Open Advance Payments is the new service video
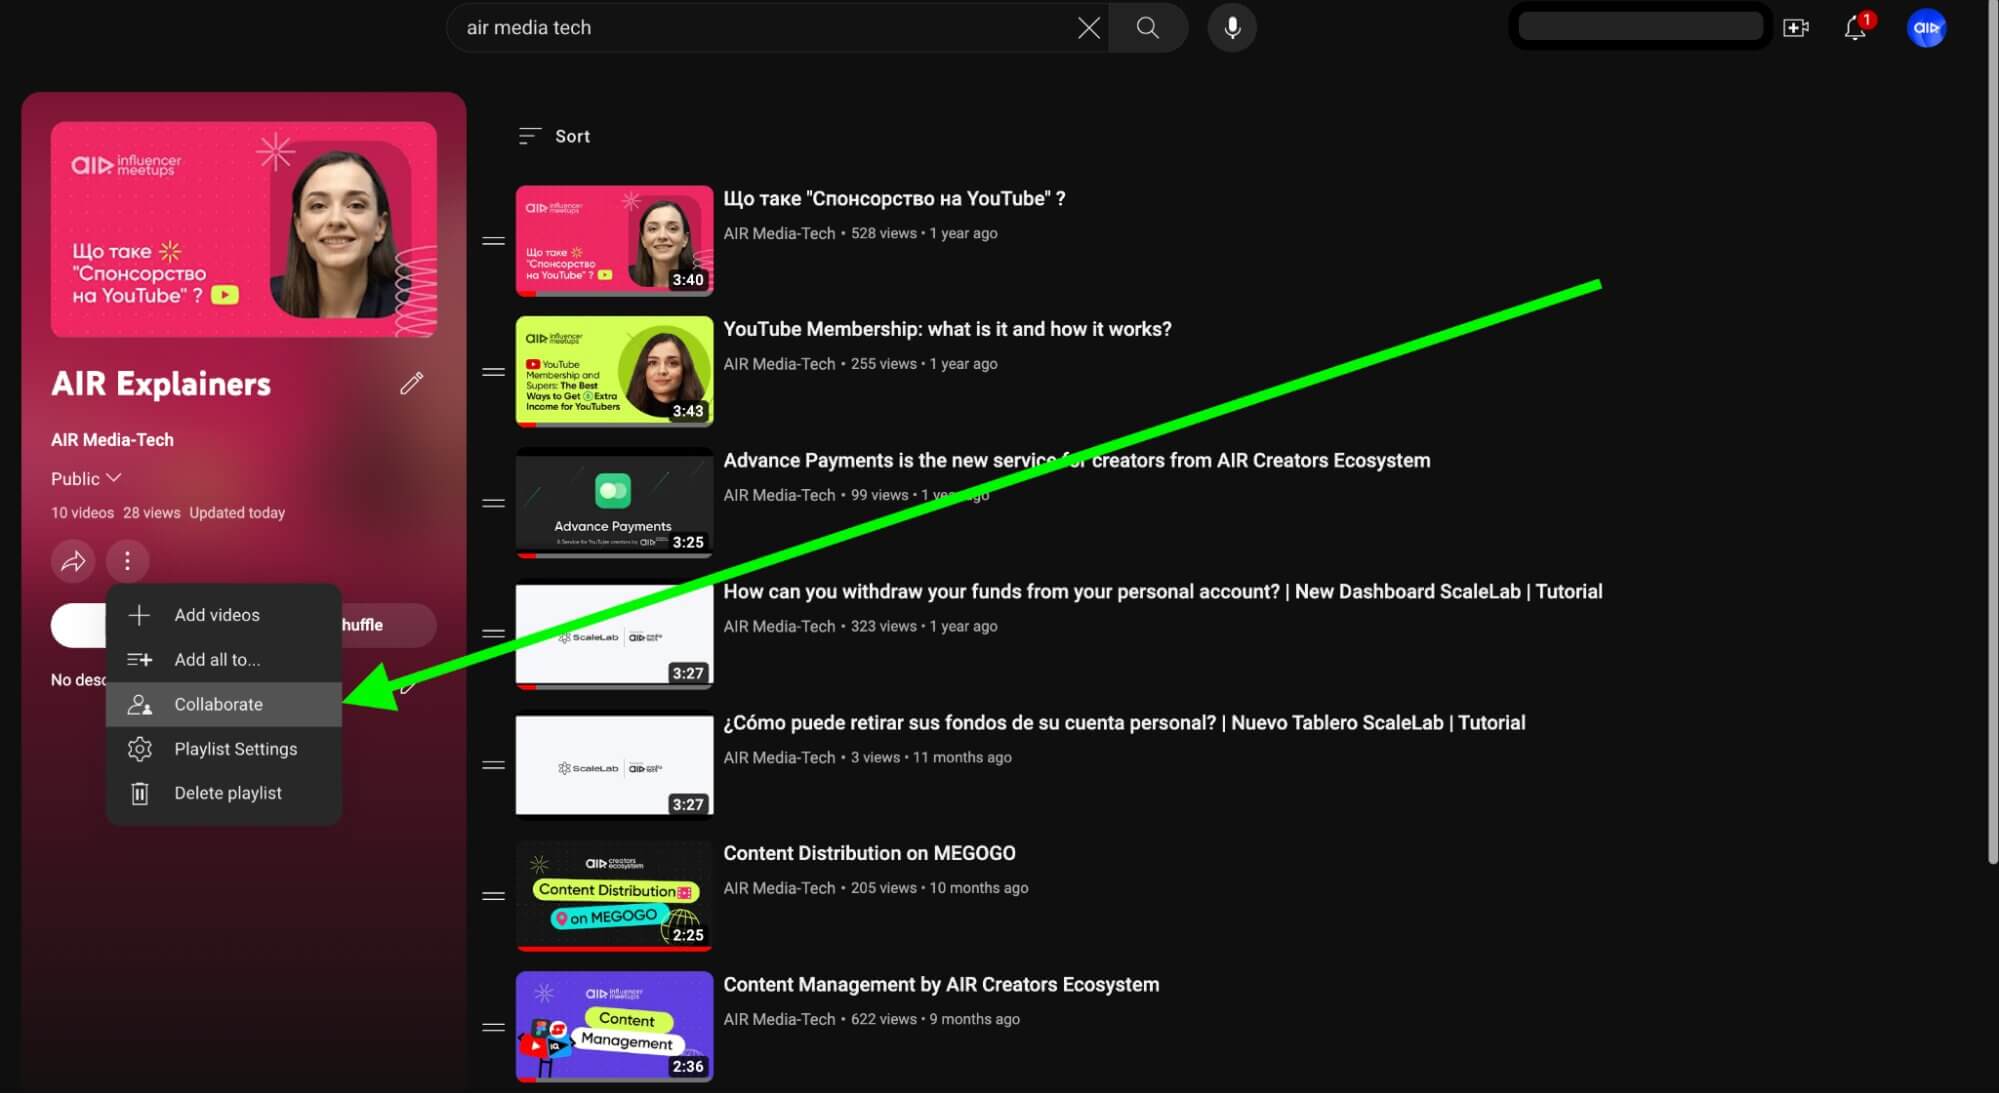 click(x=1076, y=460)
